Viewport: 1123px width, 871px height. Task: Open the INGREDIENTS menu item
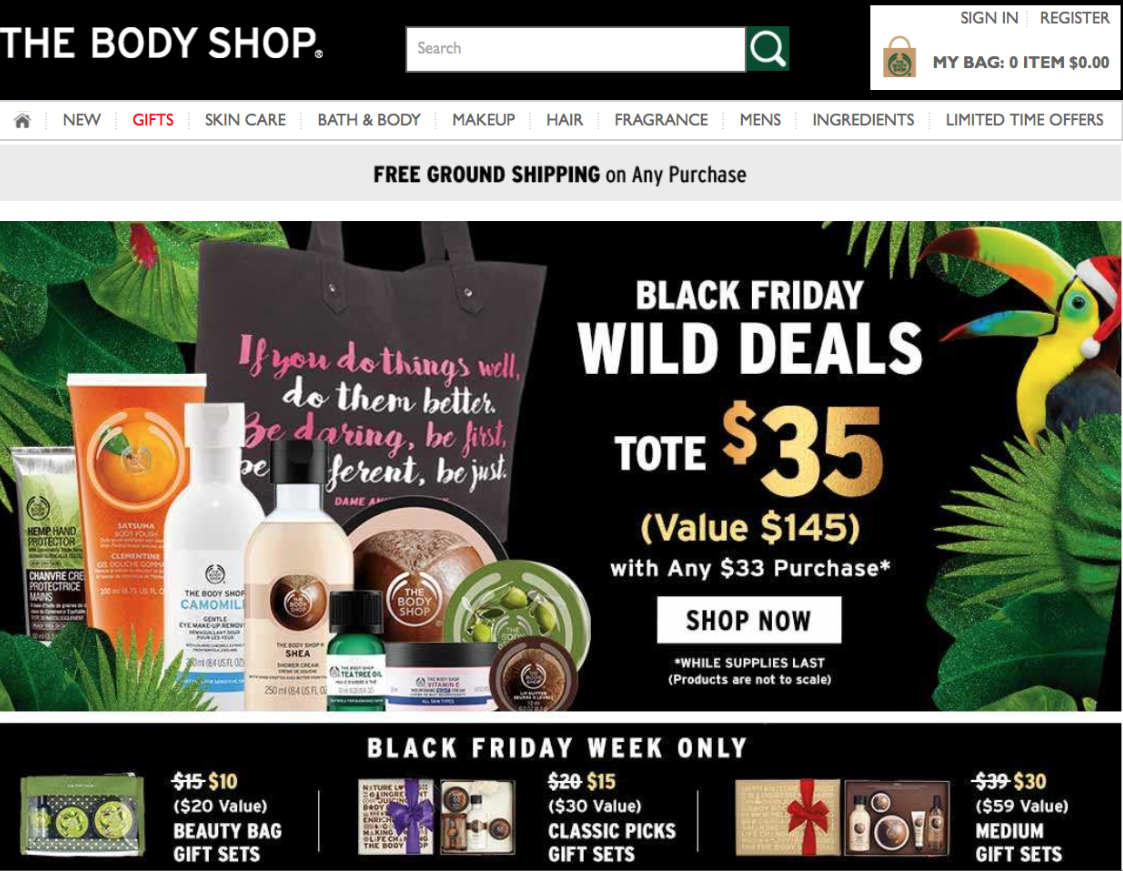[x=863, y=120]
